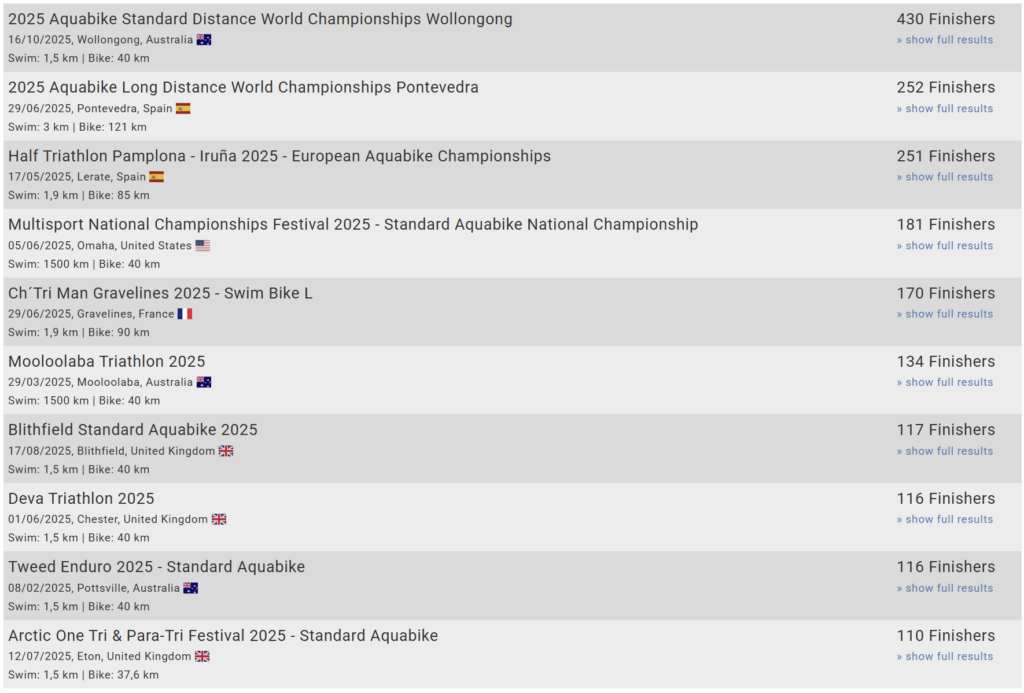The image size is (1024, 693).
Task: Show full results for the Pontevedra Long Distance event
Action: 945,108
